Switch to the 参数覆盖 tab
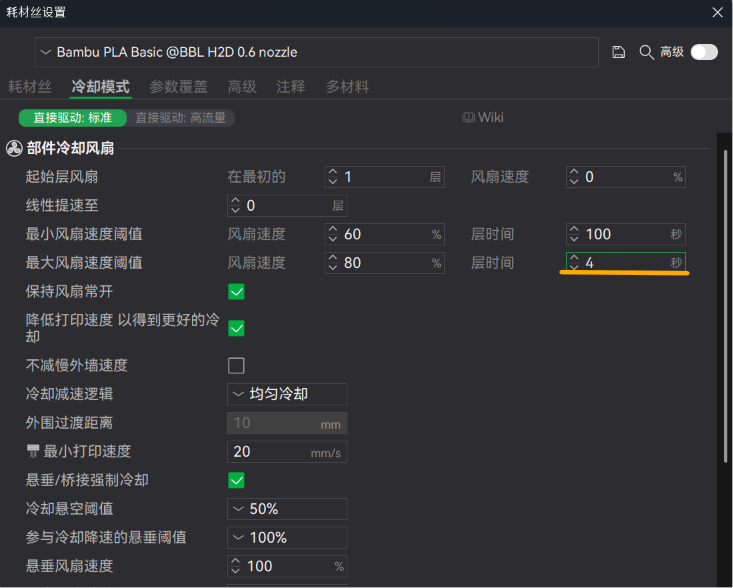Image resolution: width=733 pixels, height=588 pixels. tap(179, 86)
